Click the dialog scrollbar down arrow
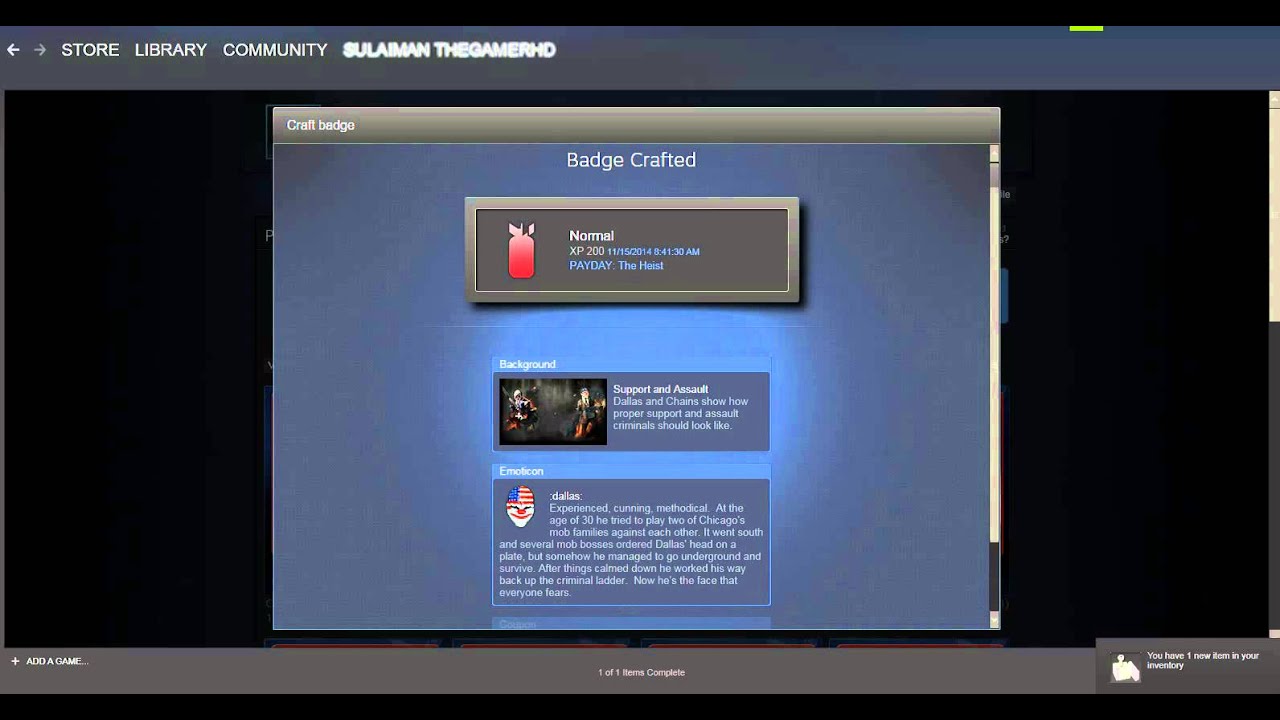 (994, 621)
